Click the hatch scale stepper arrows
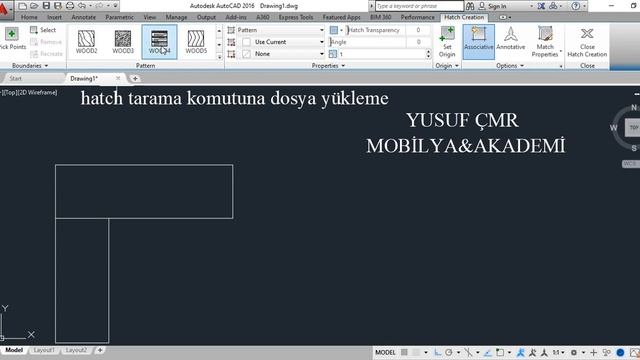The height and width of the screenshot is (360, 640). 428,53
